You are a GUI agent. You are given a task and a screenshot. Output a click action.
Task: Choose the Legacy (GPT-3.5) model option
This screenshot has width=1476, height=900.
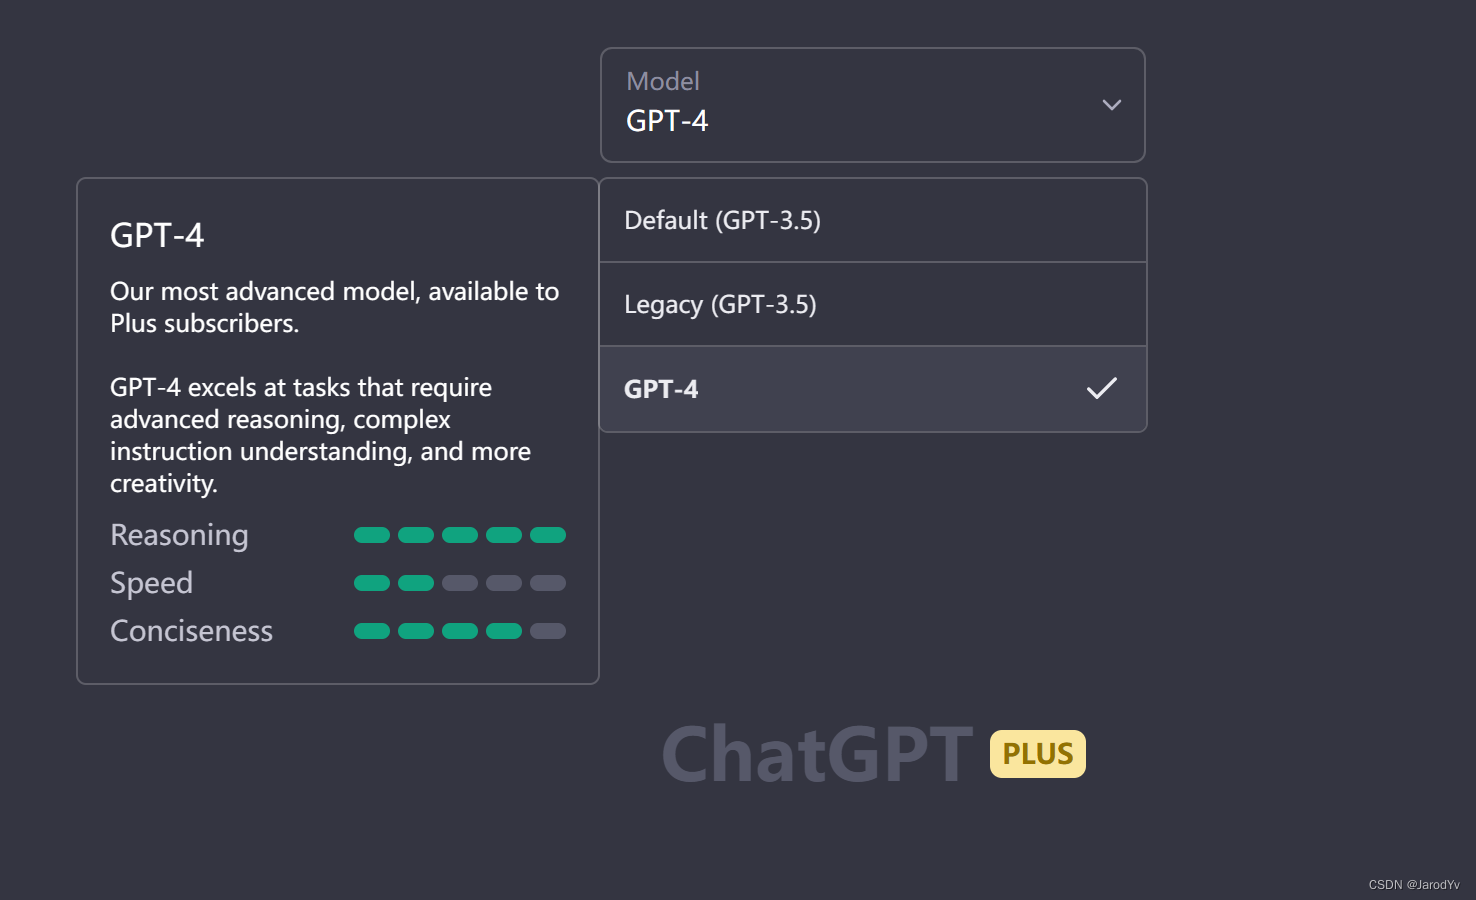coord(720,304)
